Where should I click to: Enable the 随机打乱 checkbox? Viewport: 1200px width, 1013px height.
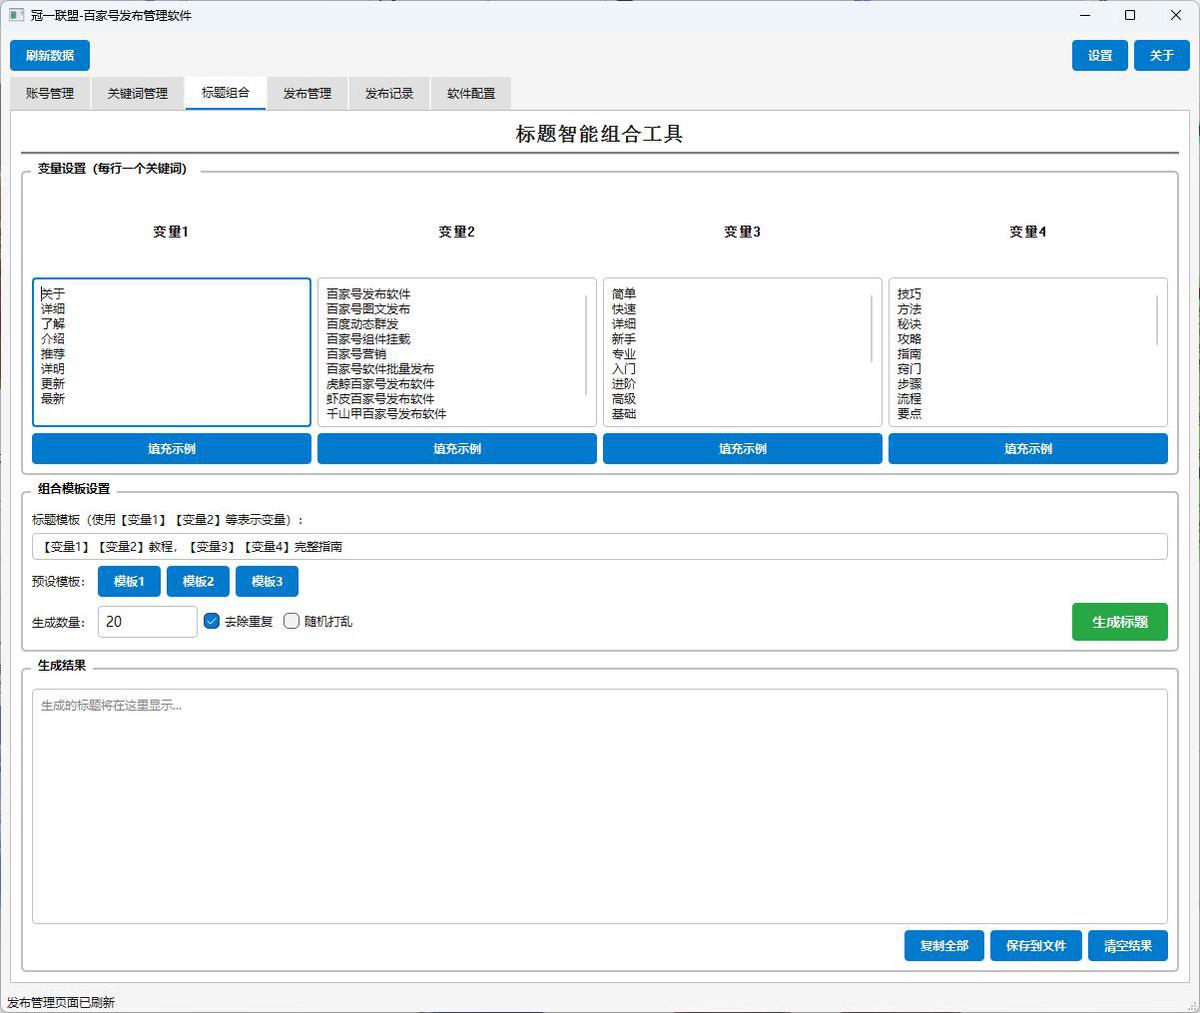point(292,621)
